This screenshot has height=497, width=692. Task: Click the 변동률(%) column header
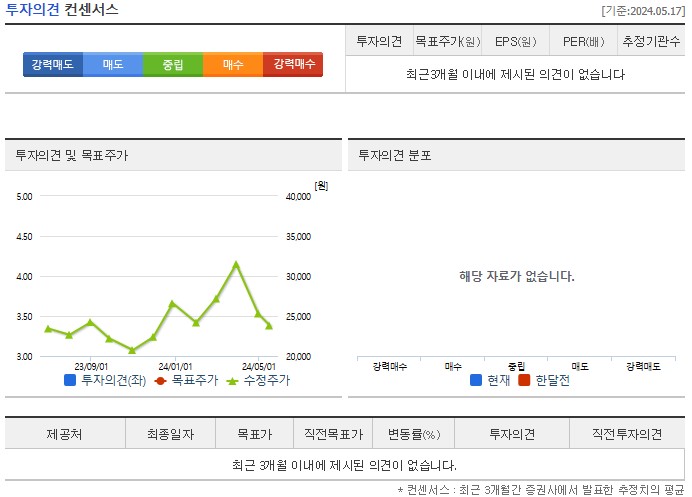pos(414,434)
